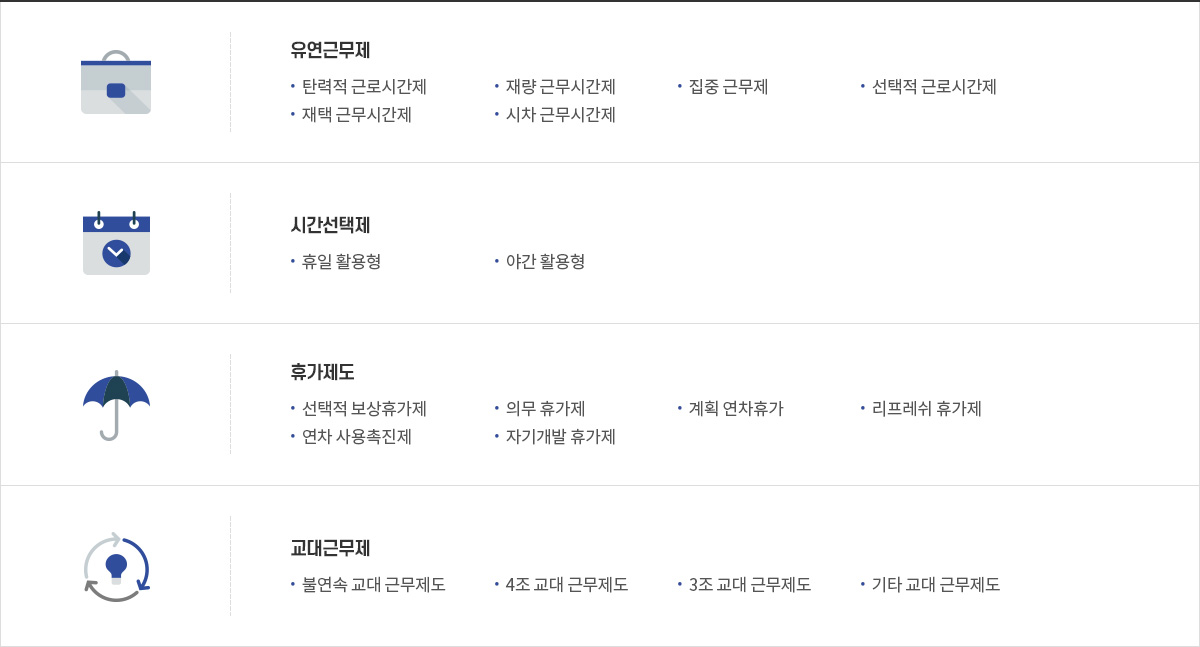Select 기타 교대 근무제도
1200x647 pixels.
click(935, 585)
